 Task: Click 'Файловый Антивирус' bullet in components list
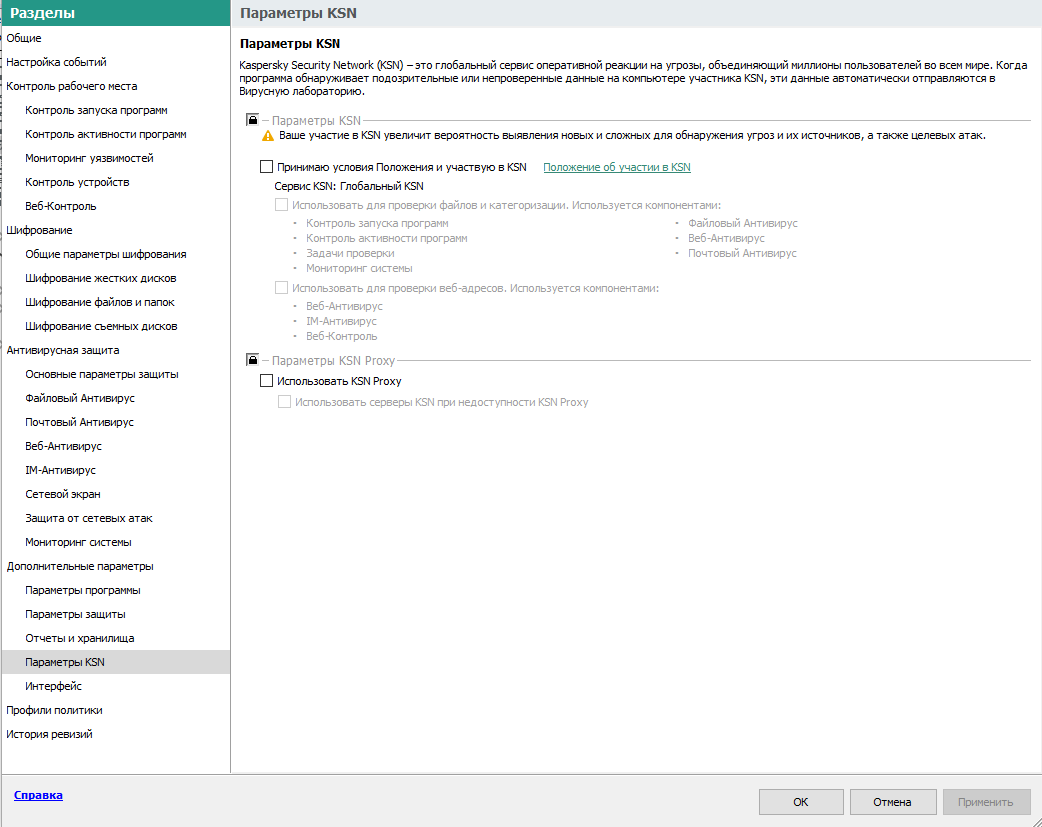742,223
